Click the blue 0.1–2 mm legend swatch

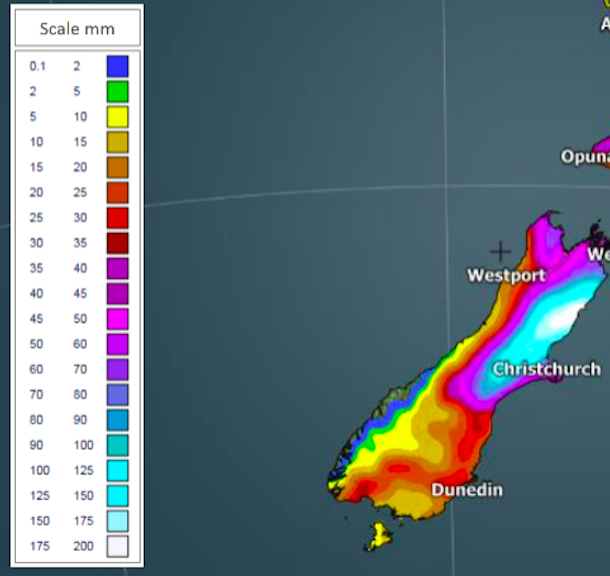[117, 66]
